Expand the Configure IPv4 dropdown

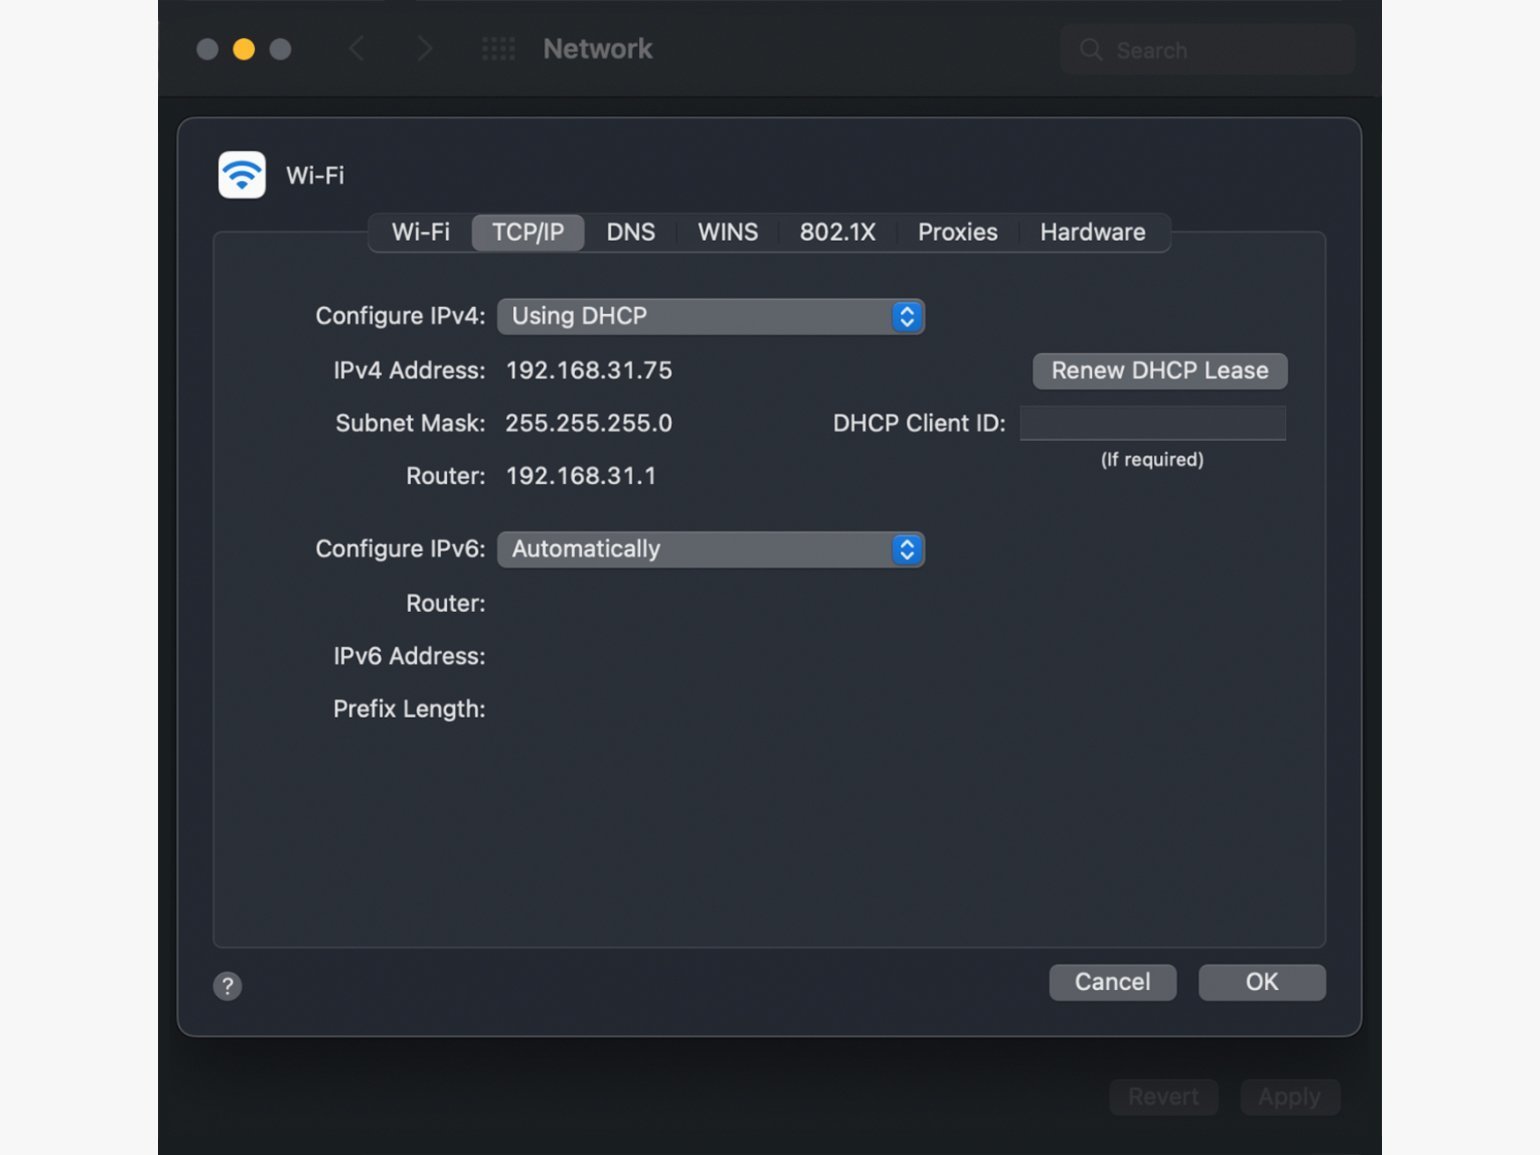(710, 316)
